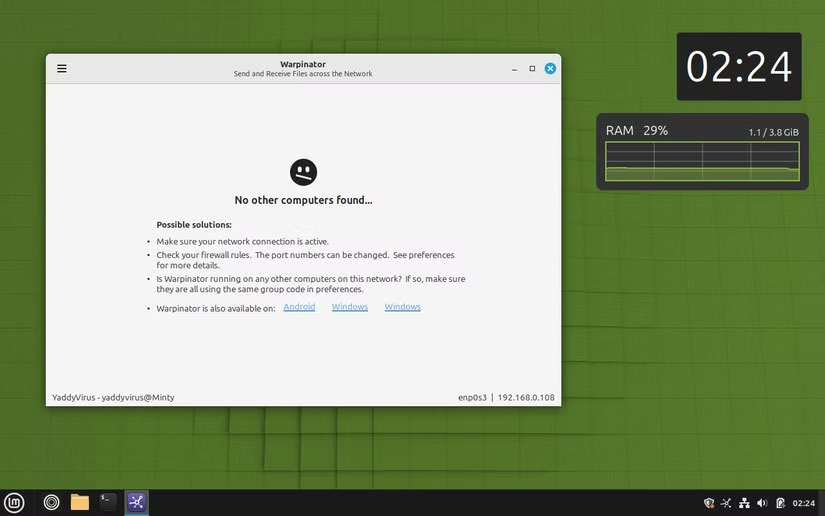Open the Warpinator hamburger menu

[62, 69]
